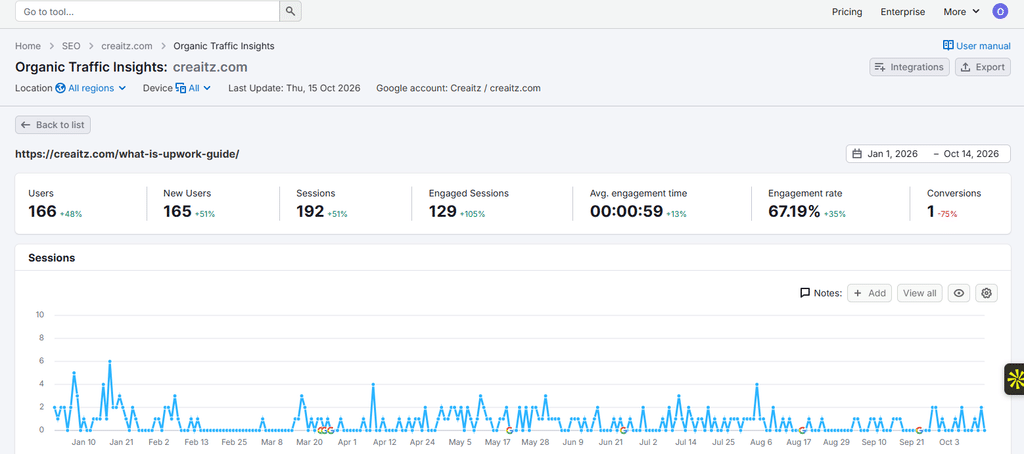Click Last Update: Thu, 15 Oct 2026 text

click(294, 88)
